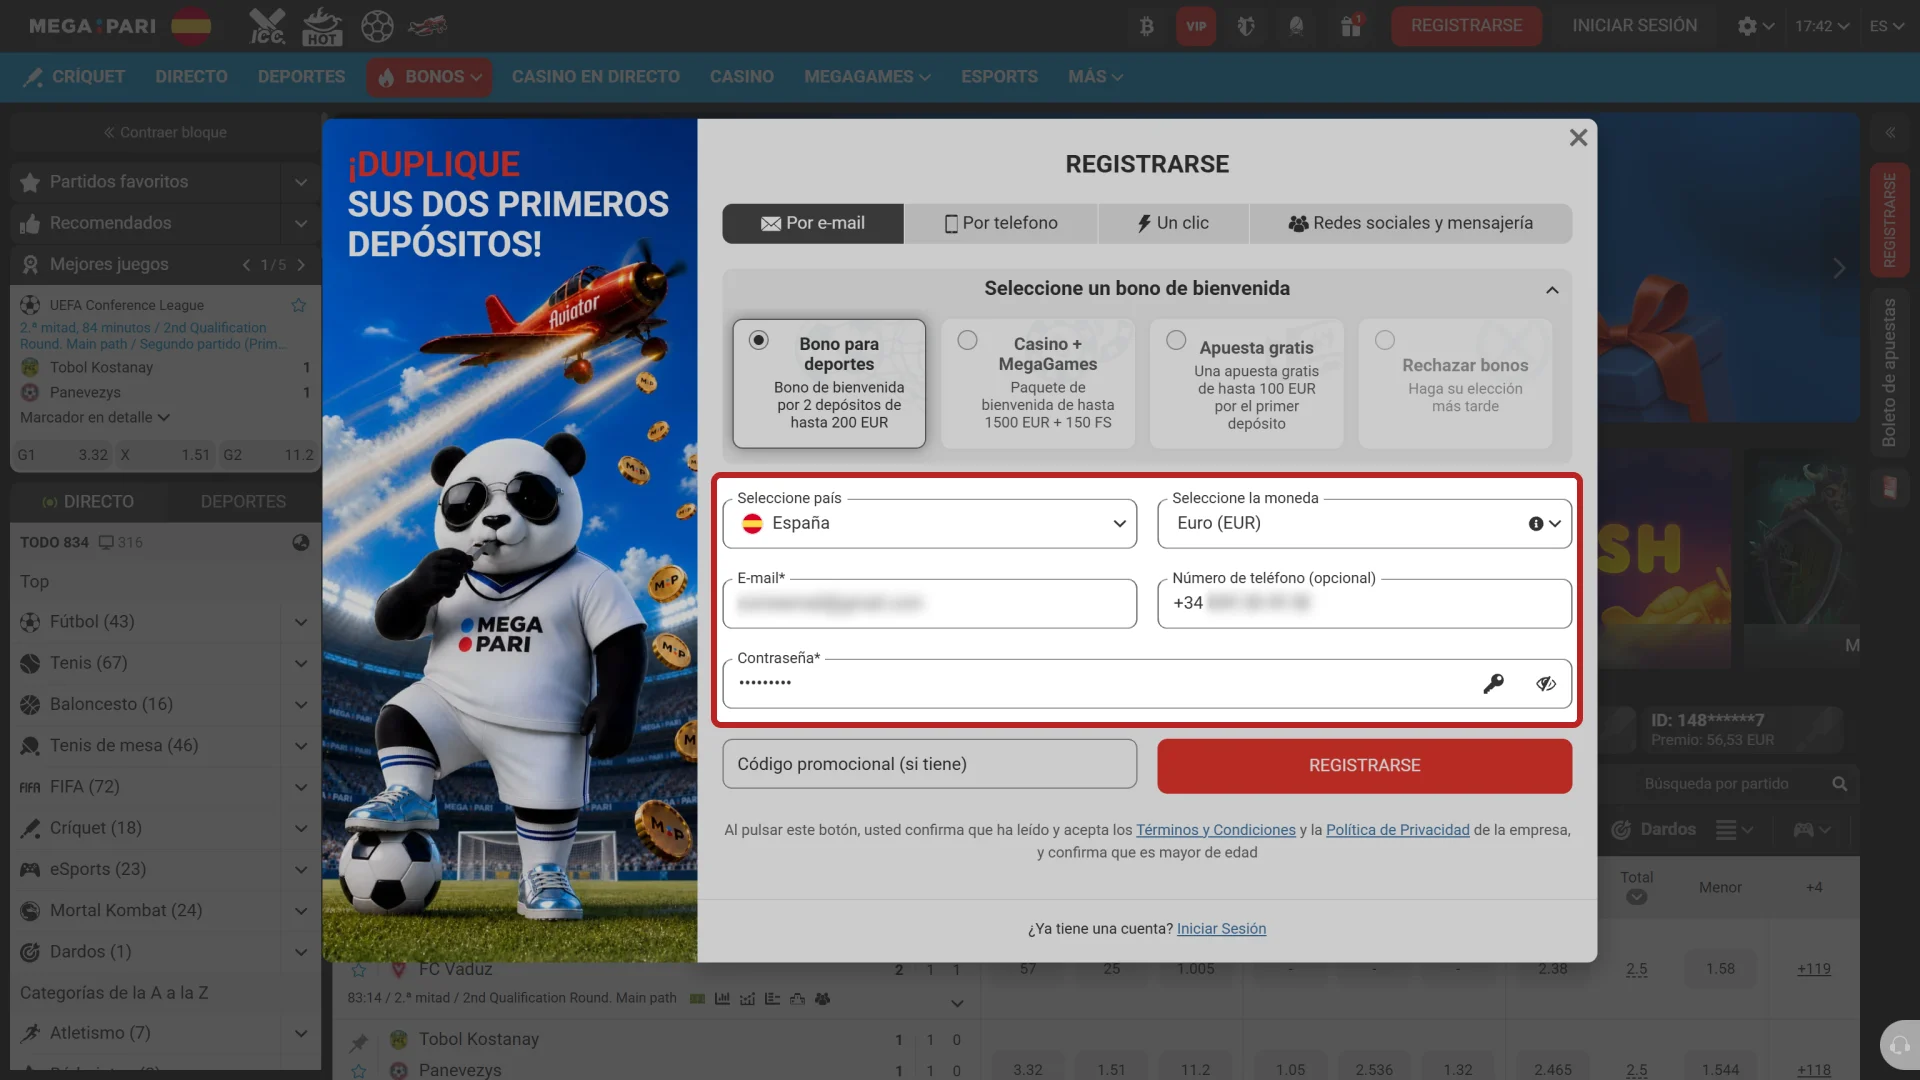The image size is (1920, 1080).
Task: Open the settings gear menu
Action: [x=1755, y=26]
